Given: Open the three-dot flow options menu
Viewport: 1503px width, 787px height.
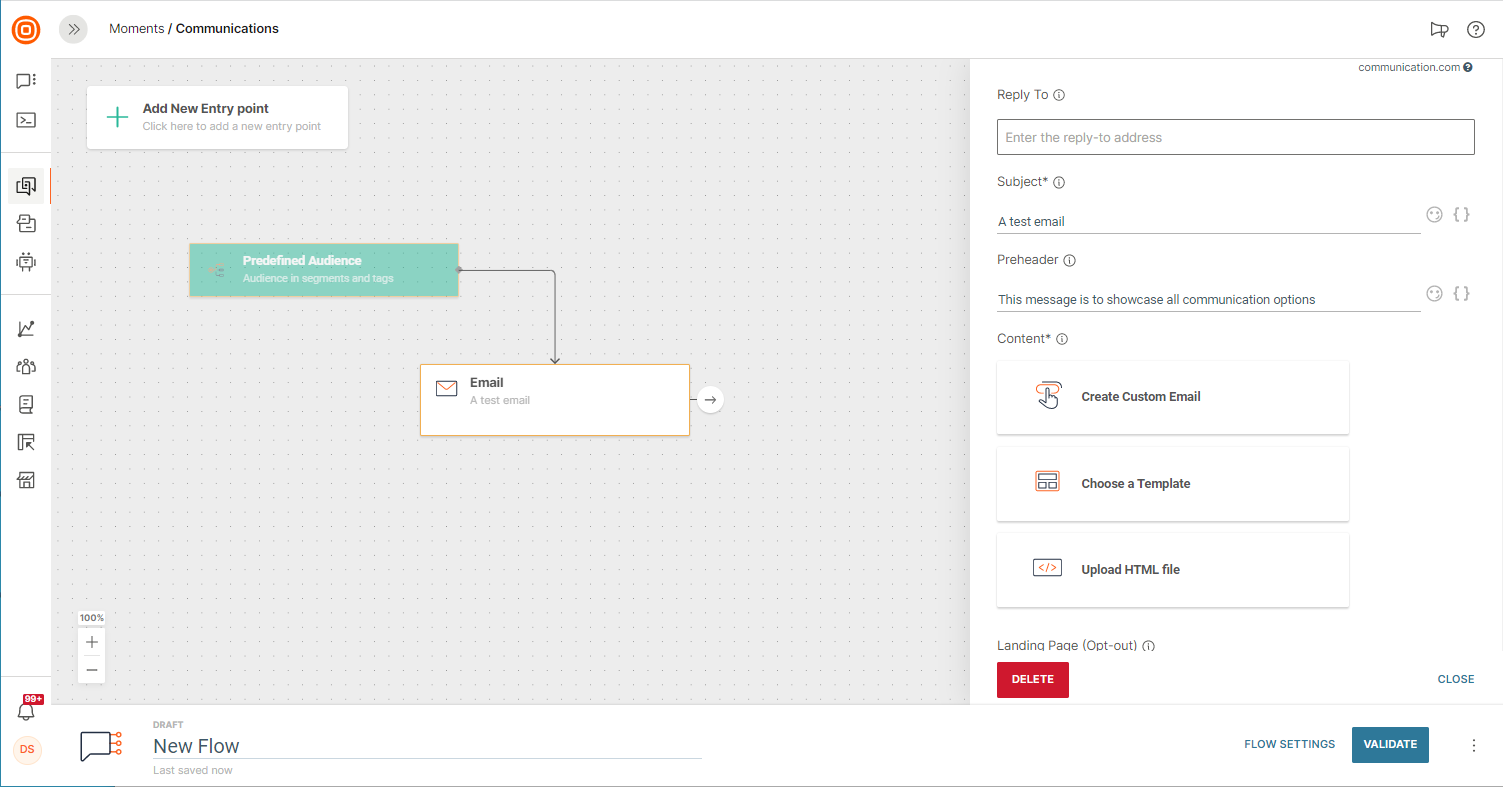Looking at the screenshot, I should pyautogui.click(x=1473, y=745).
